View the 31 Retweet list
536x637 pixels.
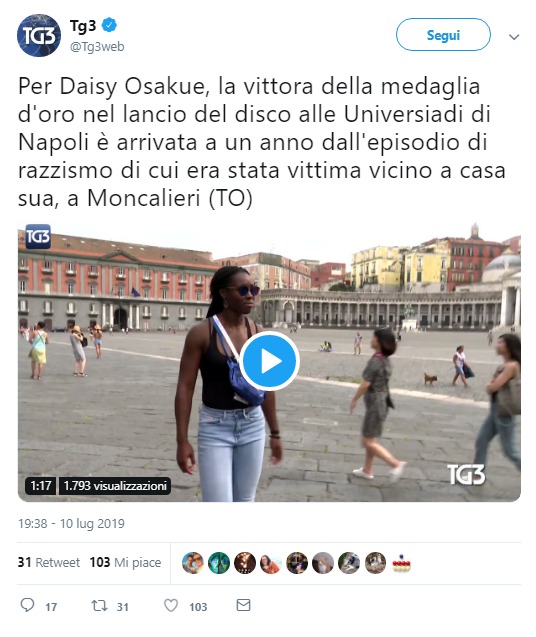point(49,562)
